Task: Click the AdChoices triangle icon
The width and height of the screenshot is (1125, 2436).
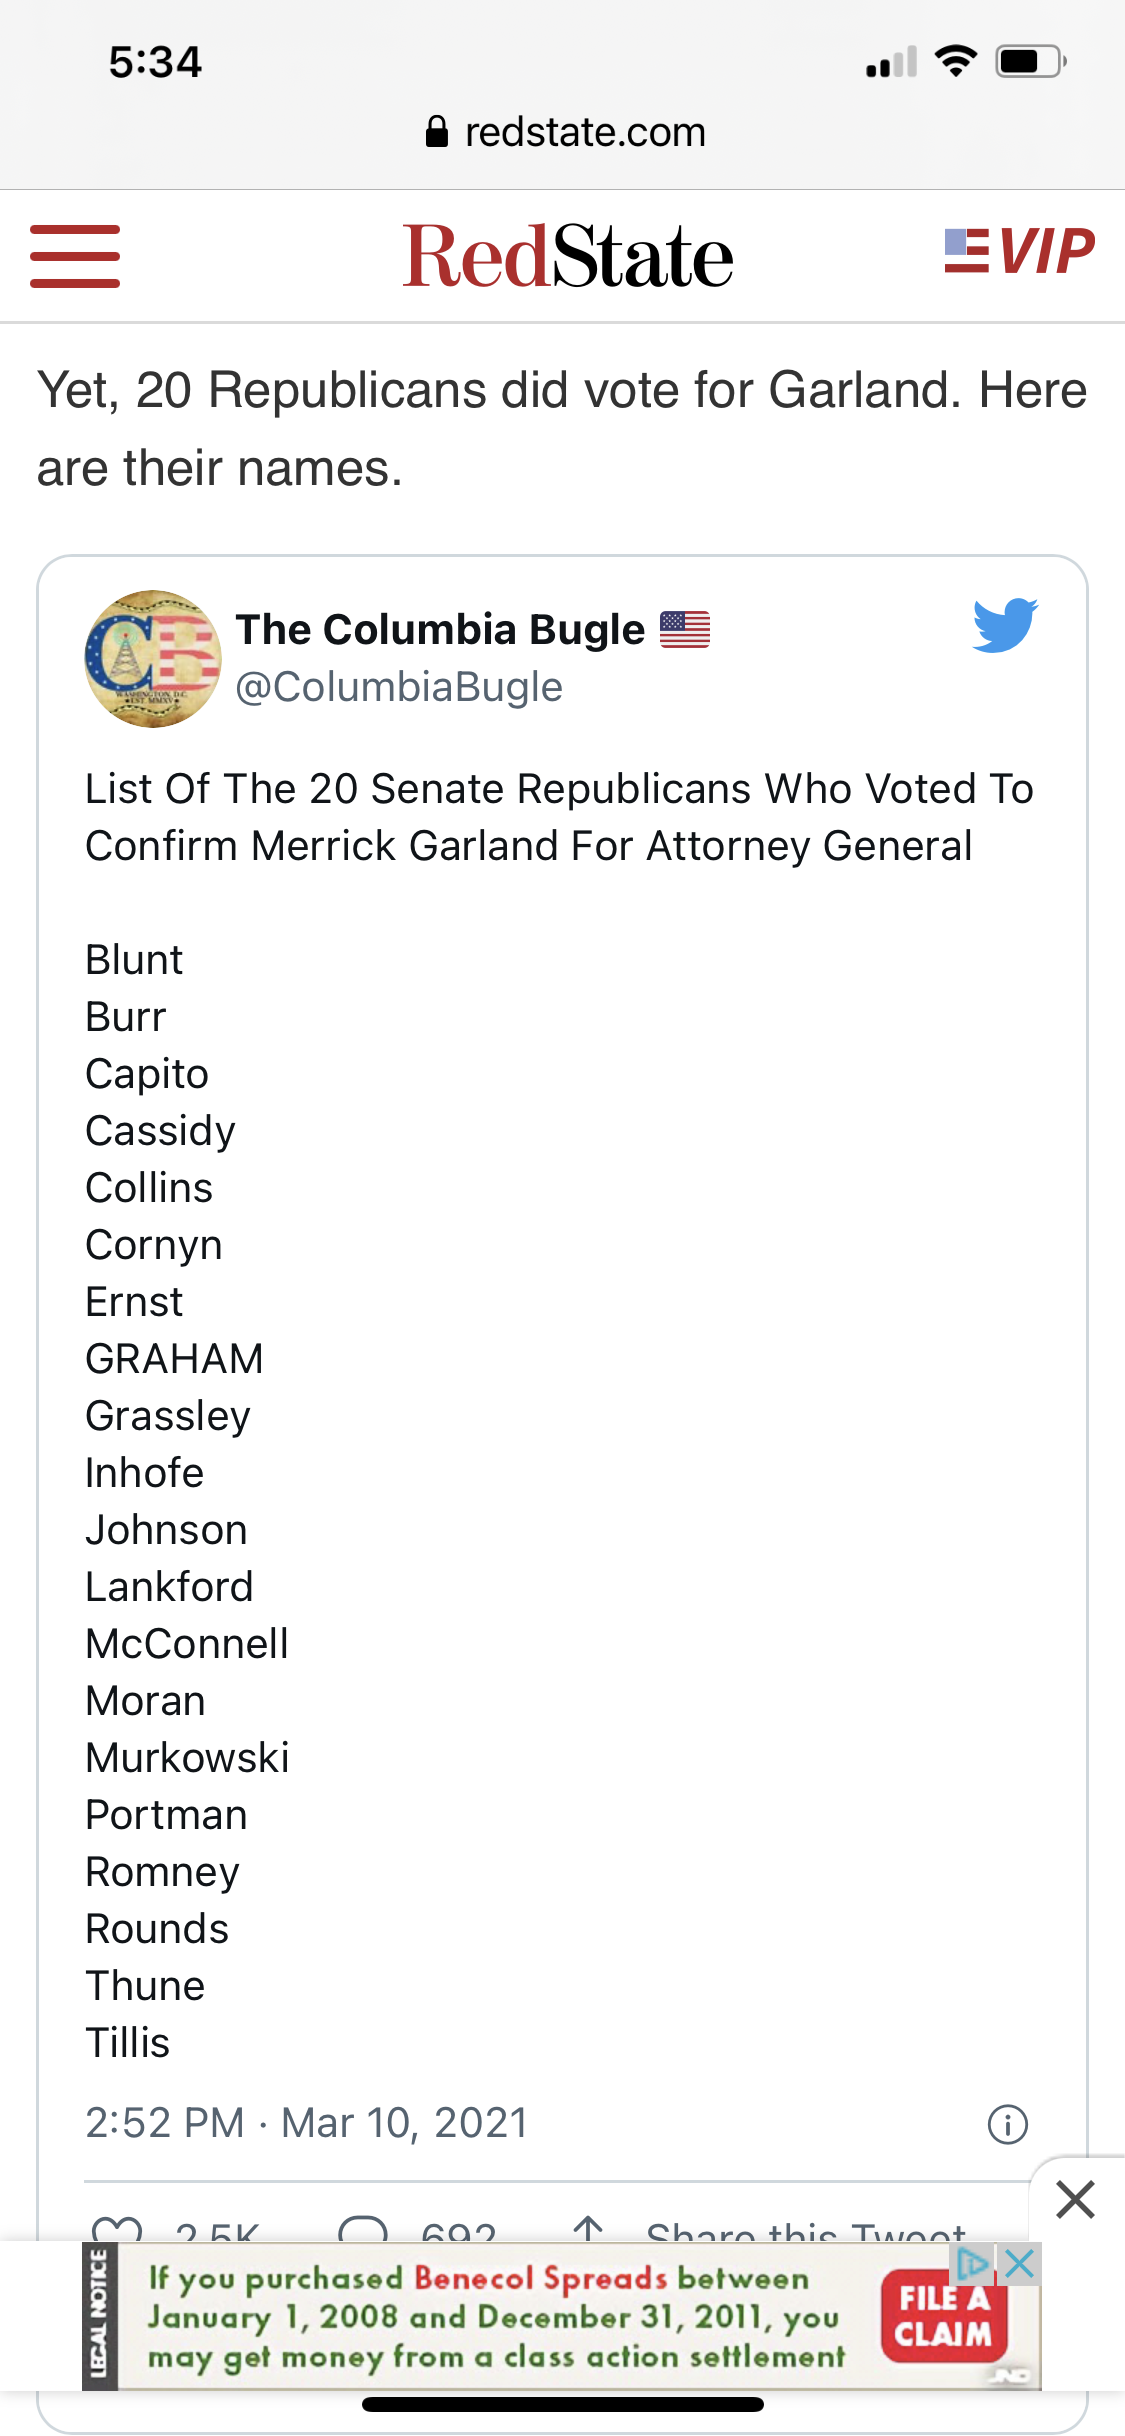Action: pos(972,2263)
